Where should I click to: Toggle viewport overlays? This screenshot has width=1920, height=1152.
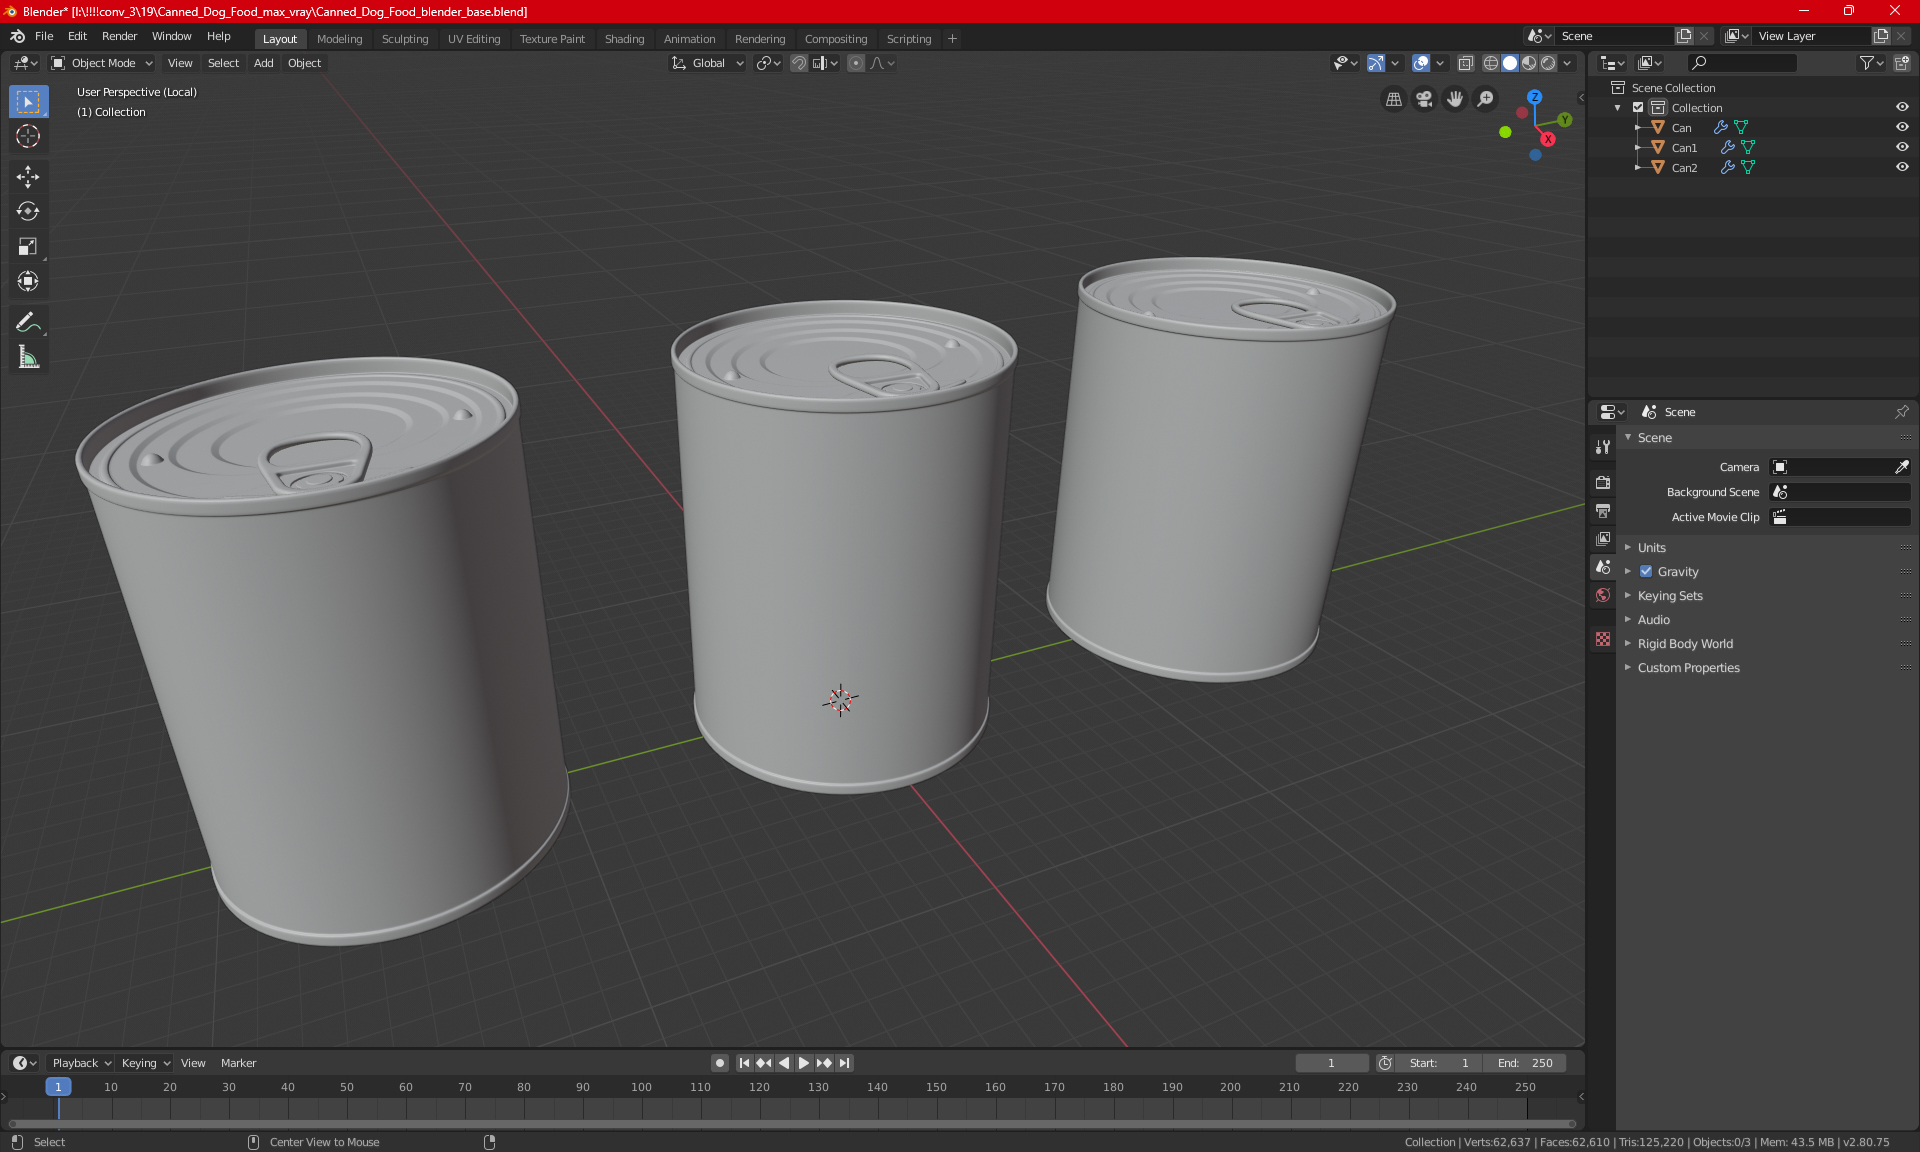click(x=1421, y=63)
